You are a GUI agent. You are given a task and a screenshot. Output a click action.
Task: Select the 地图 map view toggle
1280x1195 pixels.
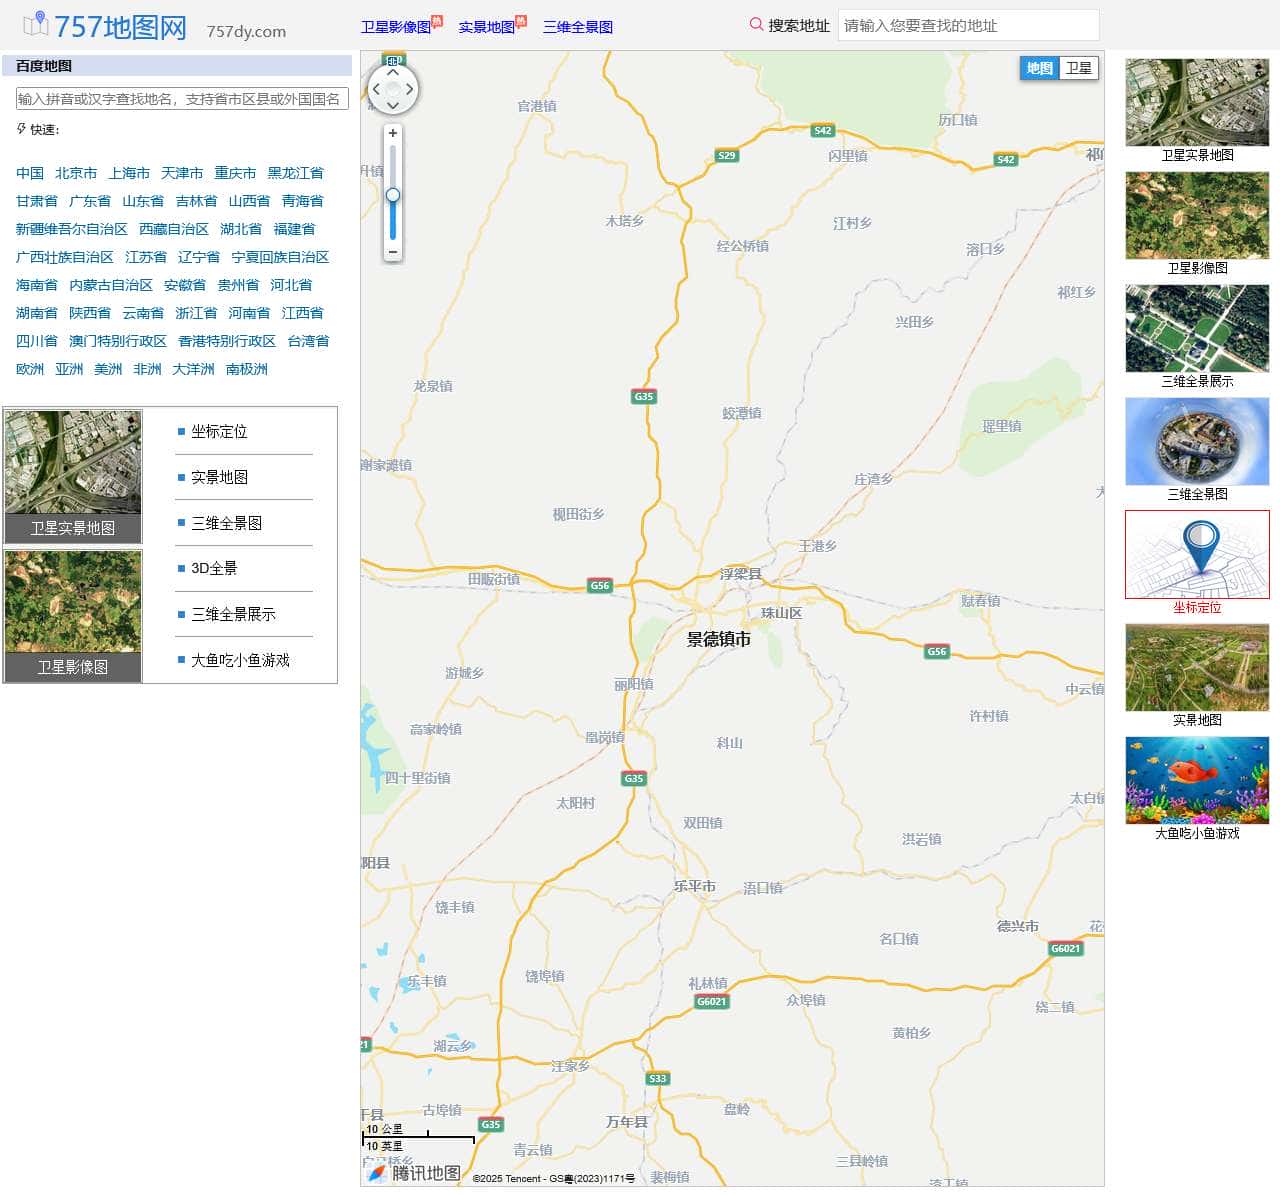(x=1039, y=68)
